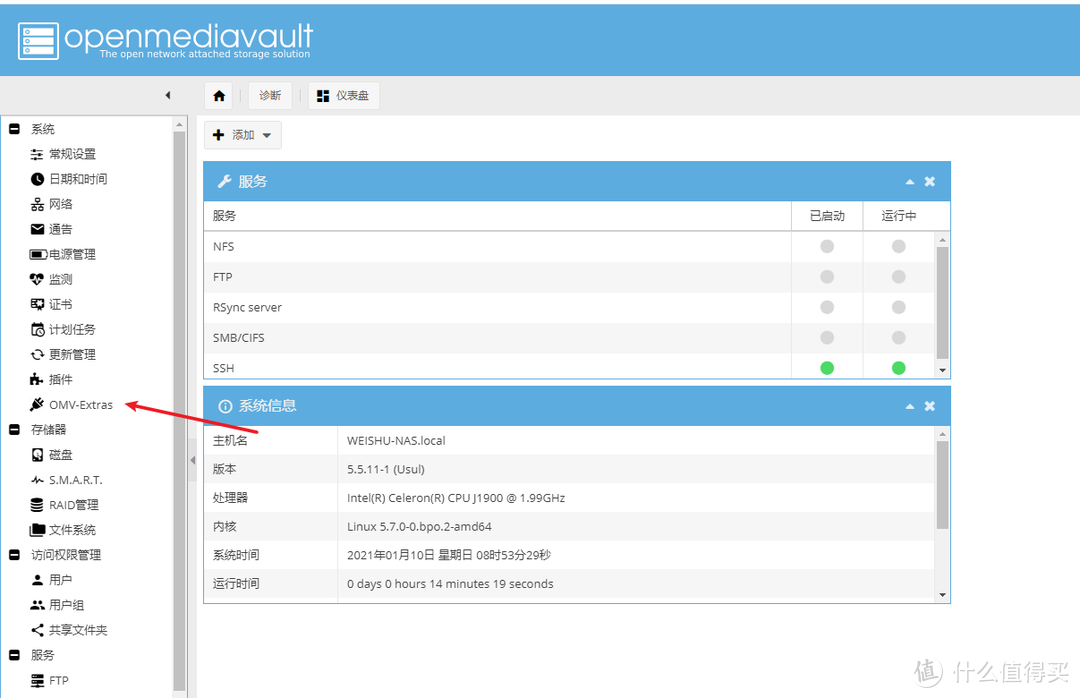Open 文件系统 file systems page
The height and width of the screenshot is (698, 1080).
tap(72, 530)
